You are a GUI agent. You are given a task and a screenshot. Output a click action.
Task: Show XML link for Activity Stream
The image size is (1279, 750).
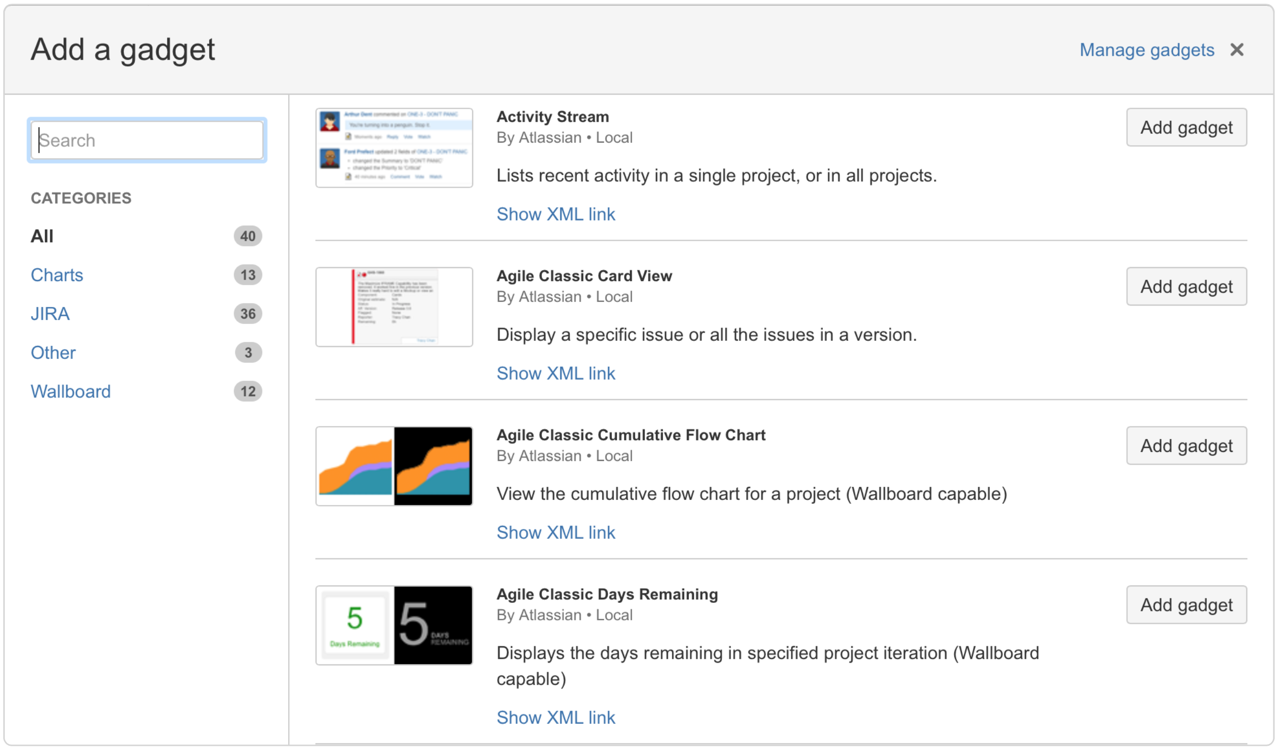tap(555, 213)
